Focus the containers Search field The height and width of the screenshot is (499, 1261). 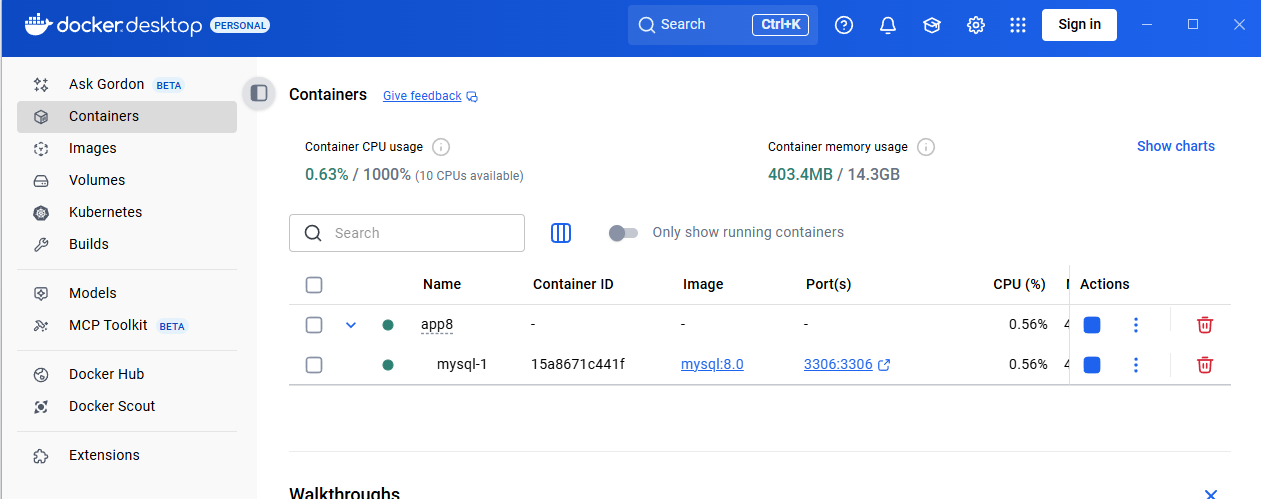click(407, 233)
